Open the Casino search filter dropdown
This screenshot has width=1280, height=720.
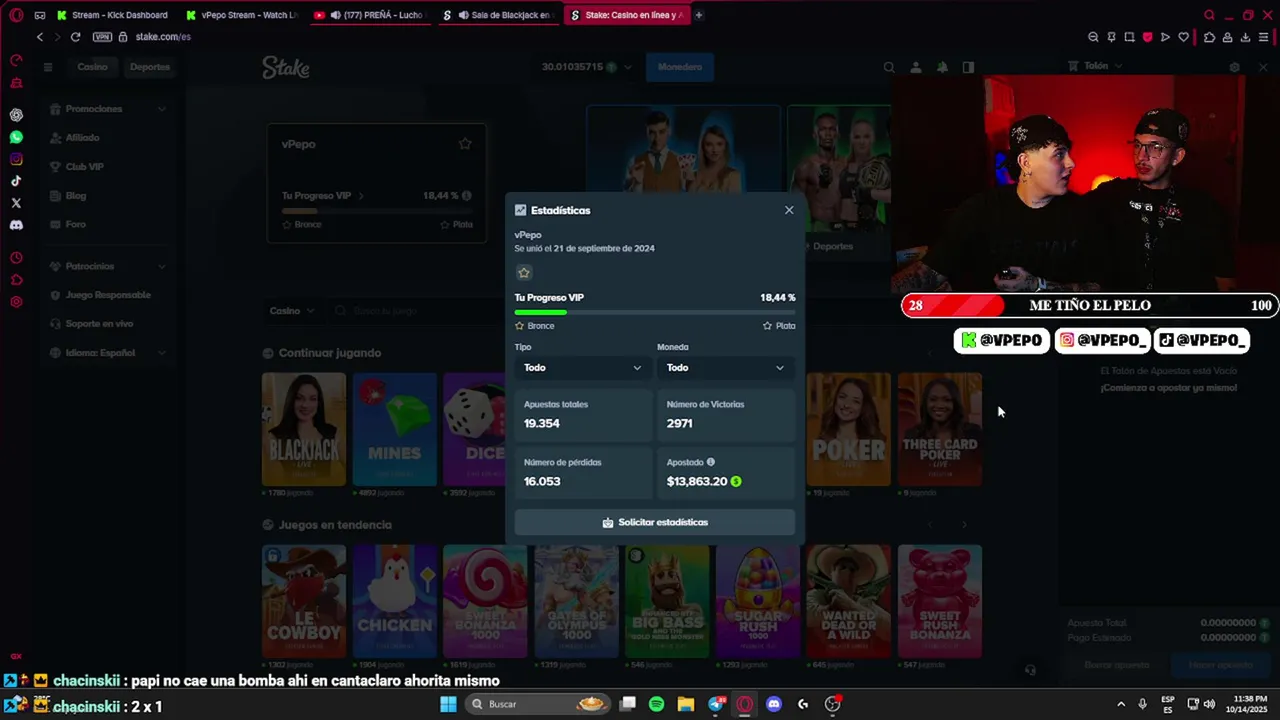coord(292,311)
